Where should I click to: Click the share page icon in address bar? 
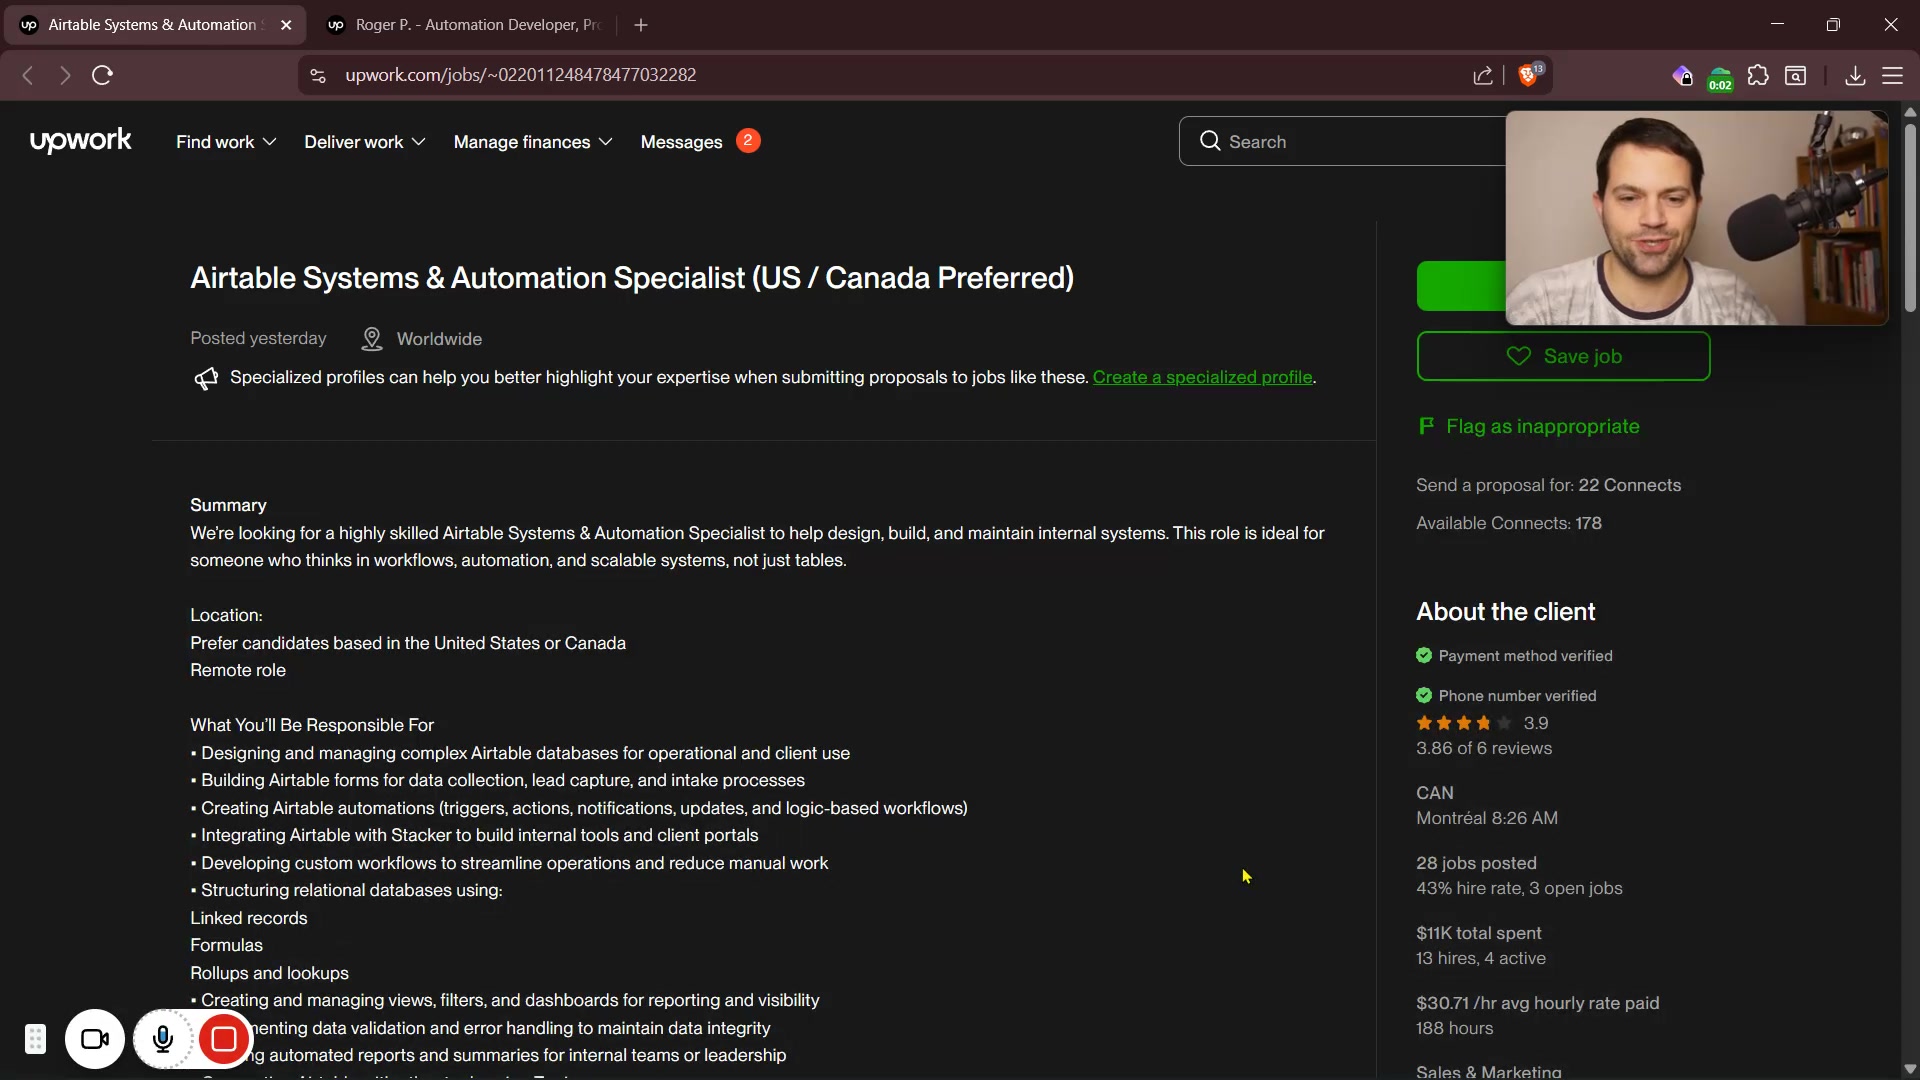click(x=1483, y=76)
